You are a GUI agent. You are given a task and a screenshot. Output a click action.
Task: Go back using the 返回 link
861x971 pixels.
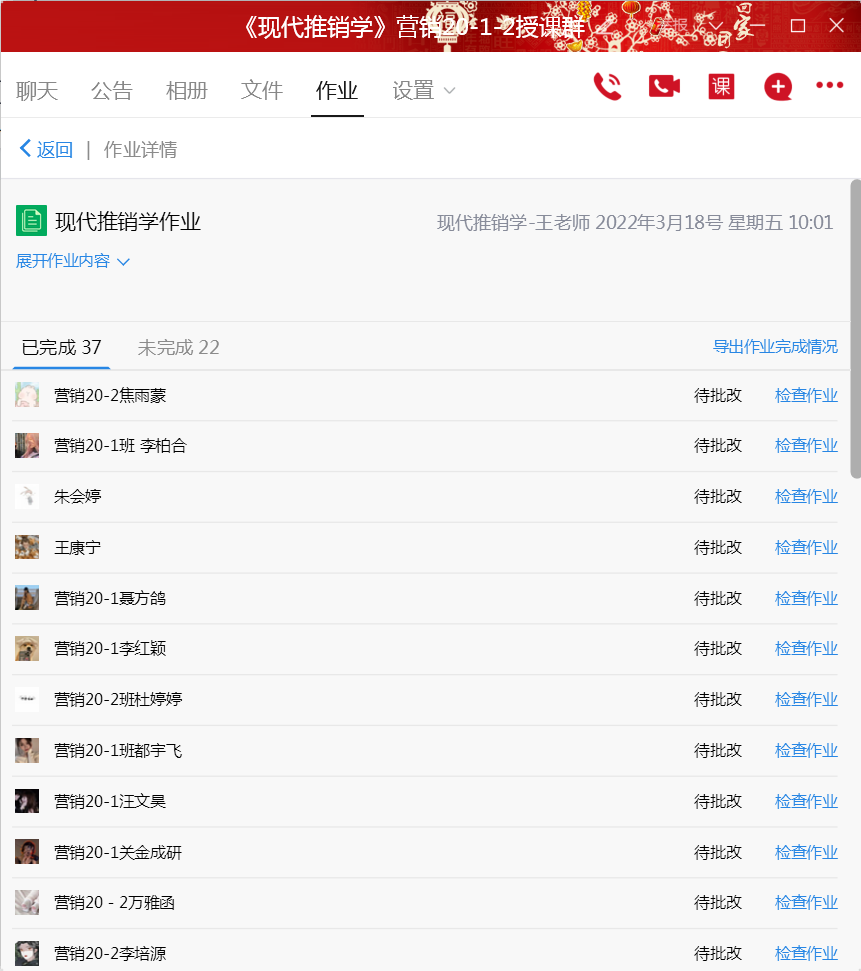coord(46,150)
